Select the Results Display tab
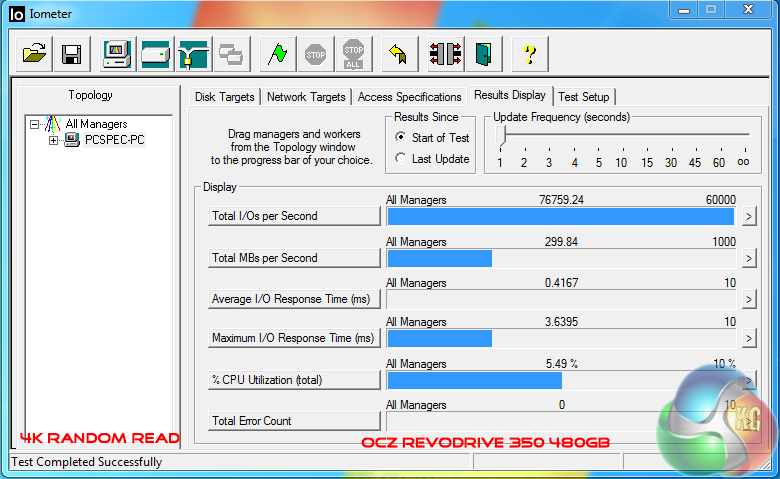Screen dimensions: 780x479 510,95
